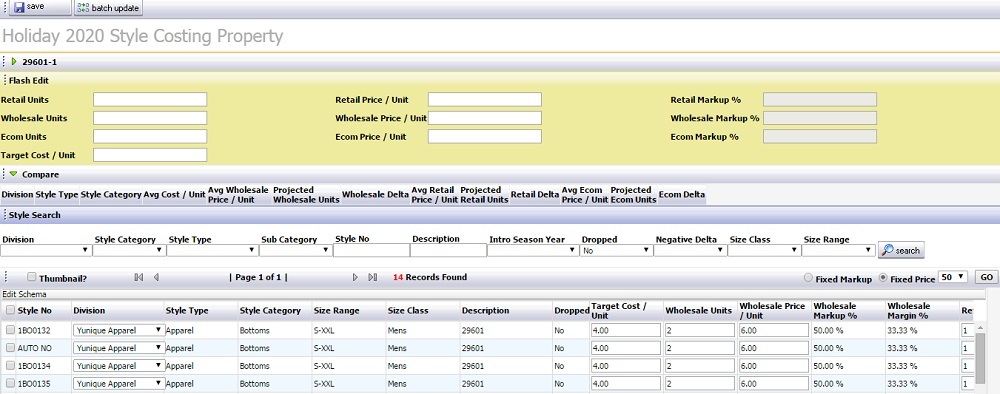Click Target Cost field in row 1BO0132
This screenshot has height=394, width=1000.
(x=626, y=330)
